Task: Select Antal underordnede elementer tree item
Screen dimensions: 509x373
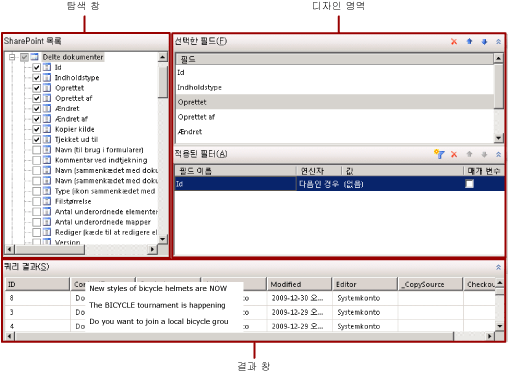Action: coord(106,212)
